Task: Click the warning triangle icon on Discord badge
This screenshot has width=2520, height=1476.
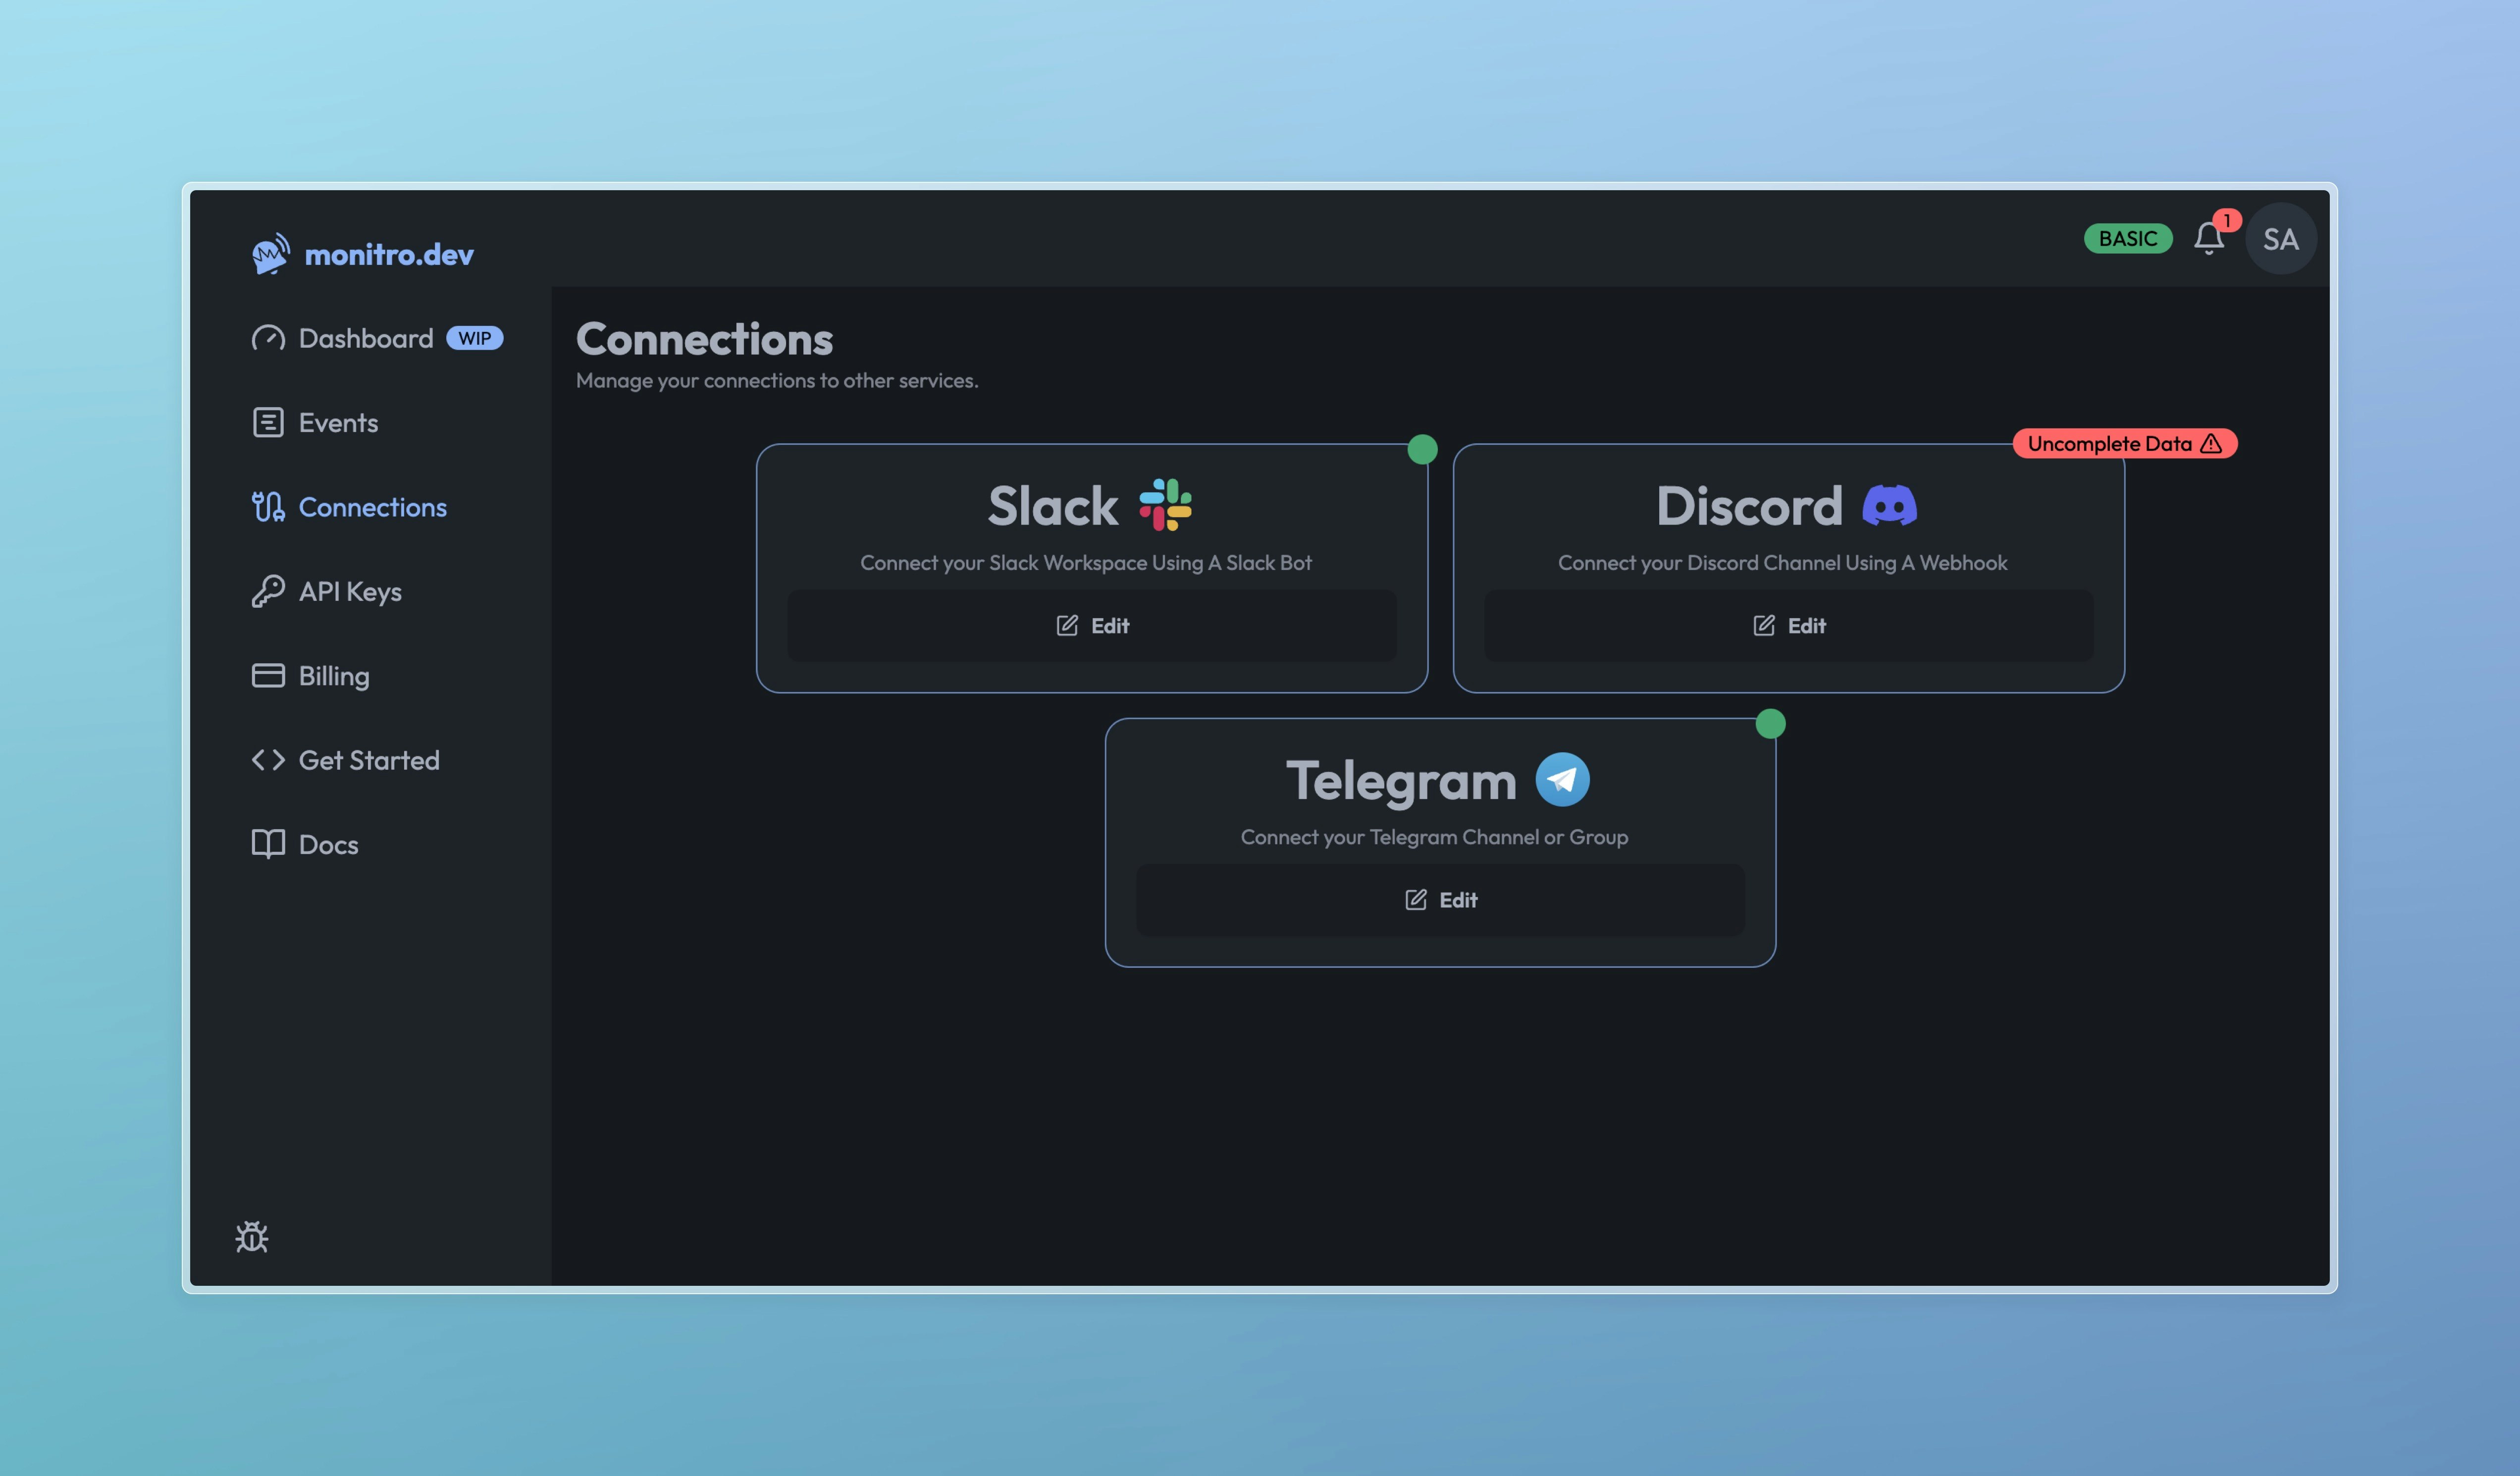Action: pyautogui.click(x=2212, y=443)
